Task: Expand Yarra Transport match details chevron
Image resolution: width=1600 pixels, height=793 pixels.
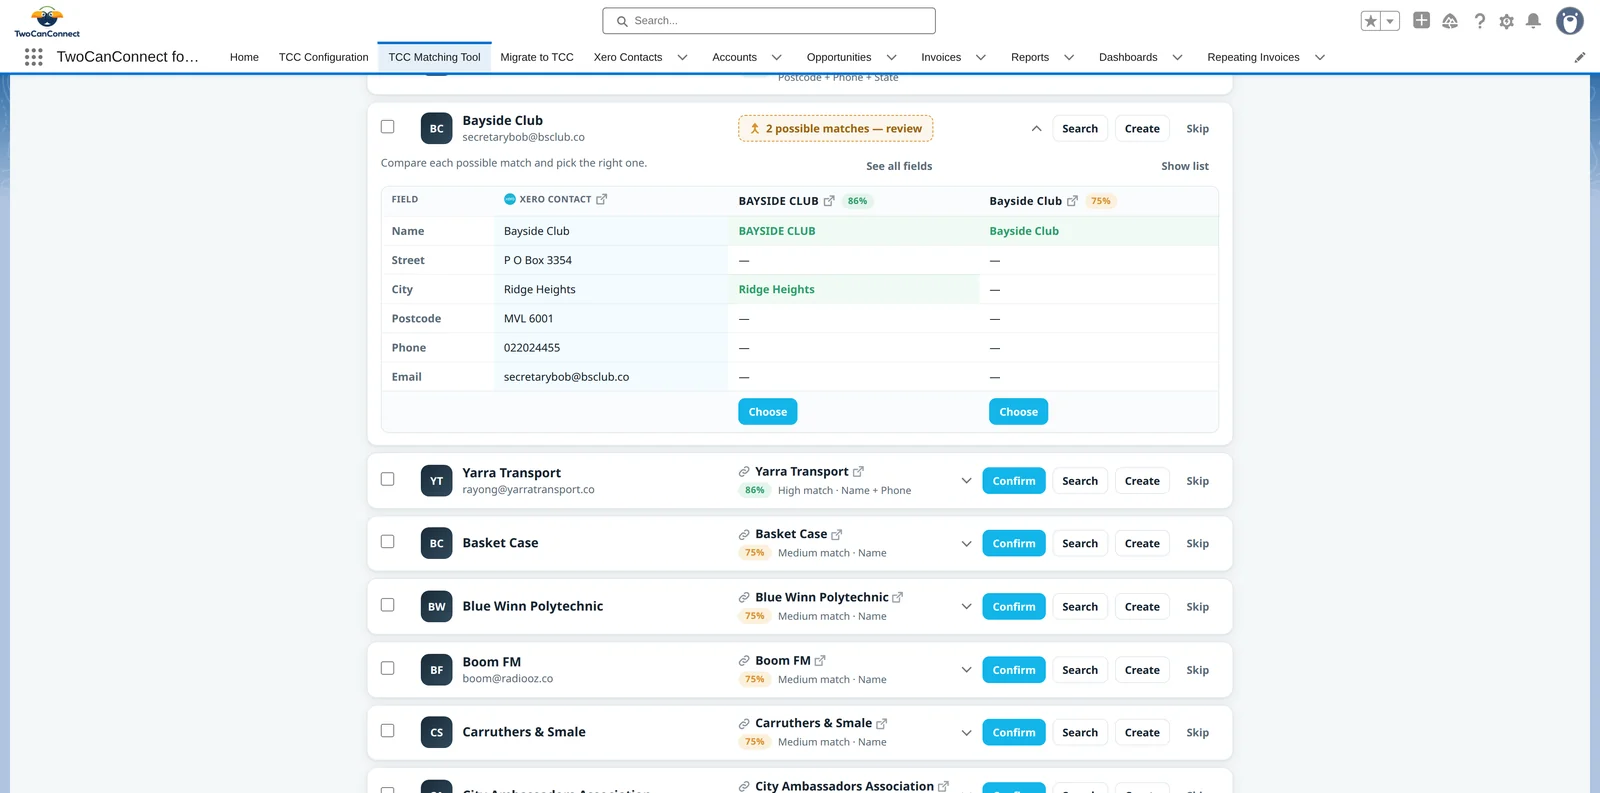Action: [x=966, y=481]
